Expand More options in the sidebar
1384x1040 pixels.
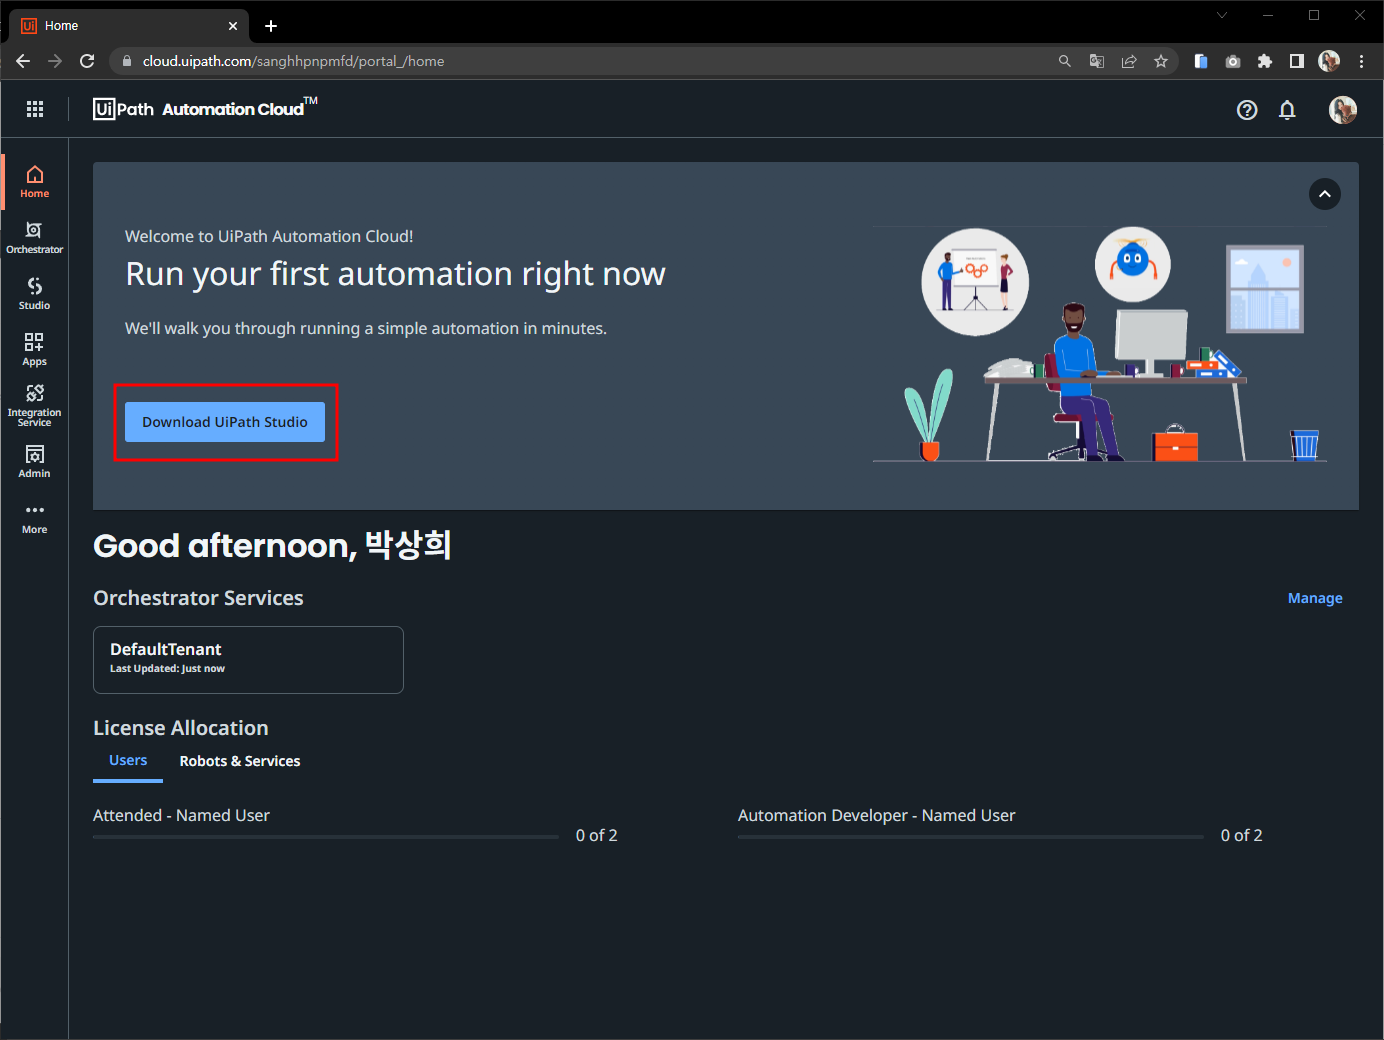tap(35, 518)
